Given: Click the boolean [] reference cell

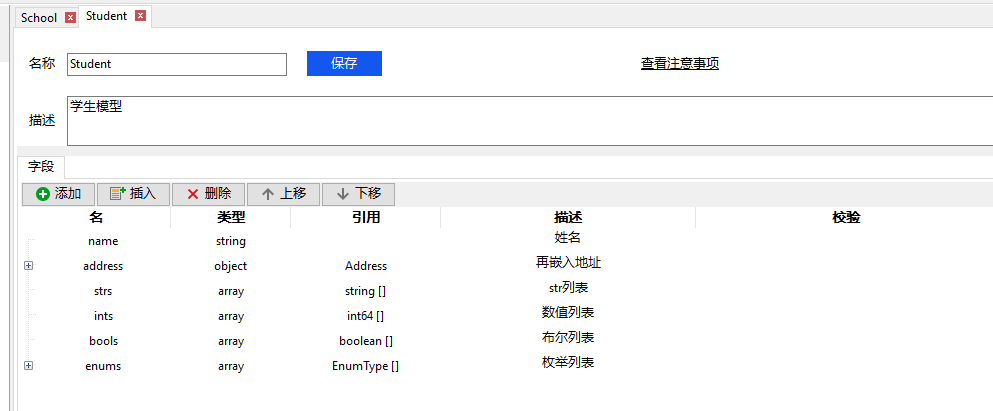Looking at the screenshot, I should point(366,341).
